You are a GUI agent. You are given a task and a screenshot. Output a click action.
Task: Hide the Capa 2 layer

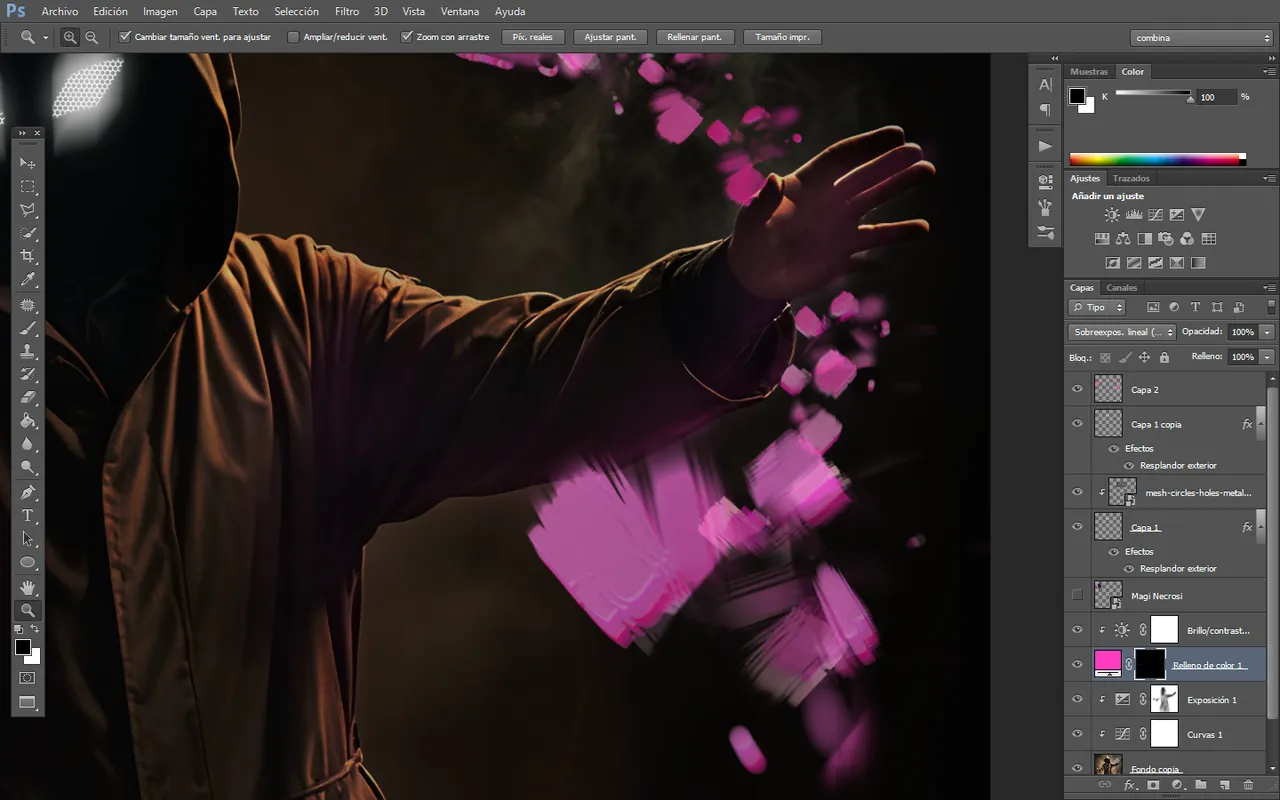[x=1077, y=389]
